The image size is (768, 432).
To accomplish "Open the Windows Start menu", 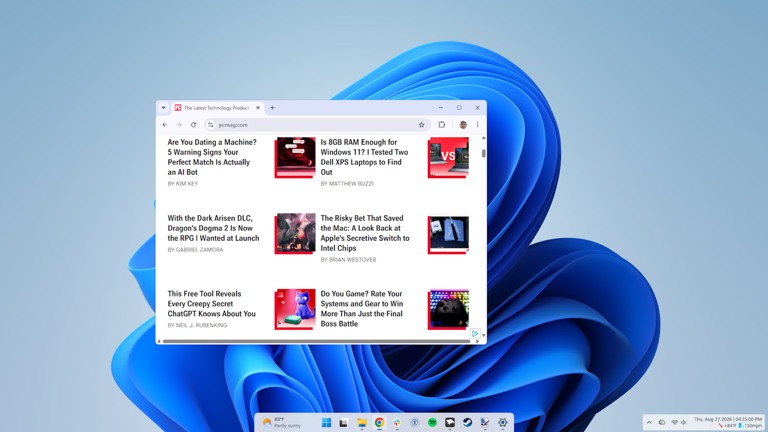I will point(326,422).
